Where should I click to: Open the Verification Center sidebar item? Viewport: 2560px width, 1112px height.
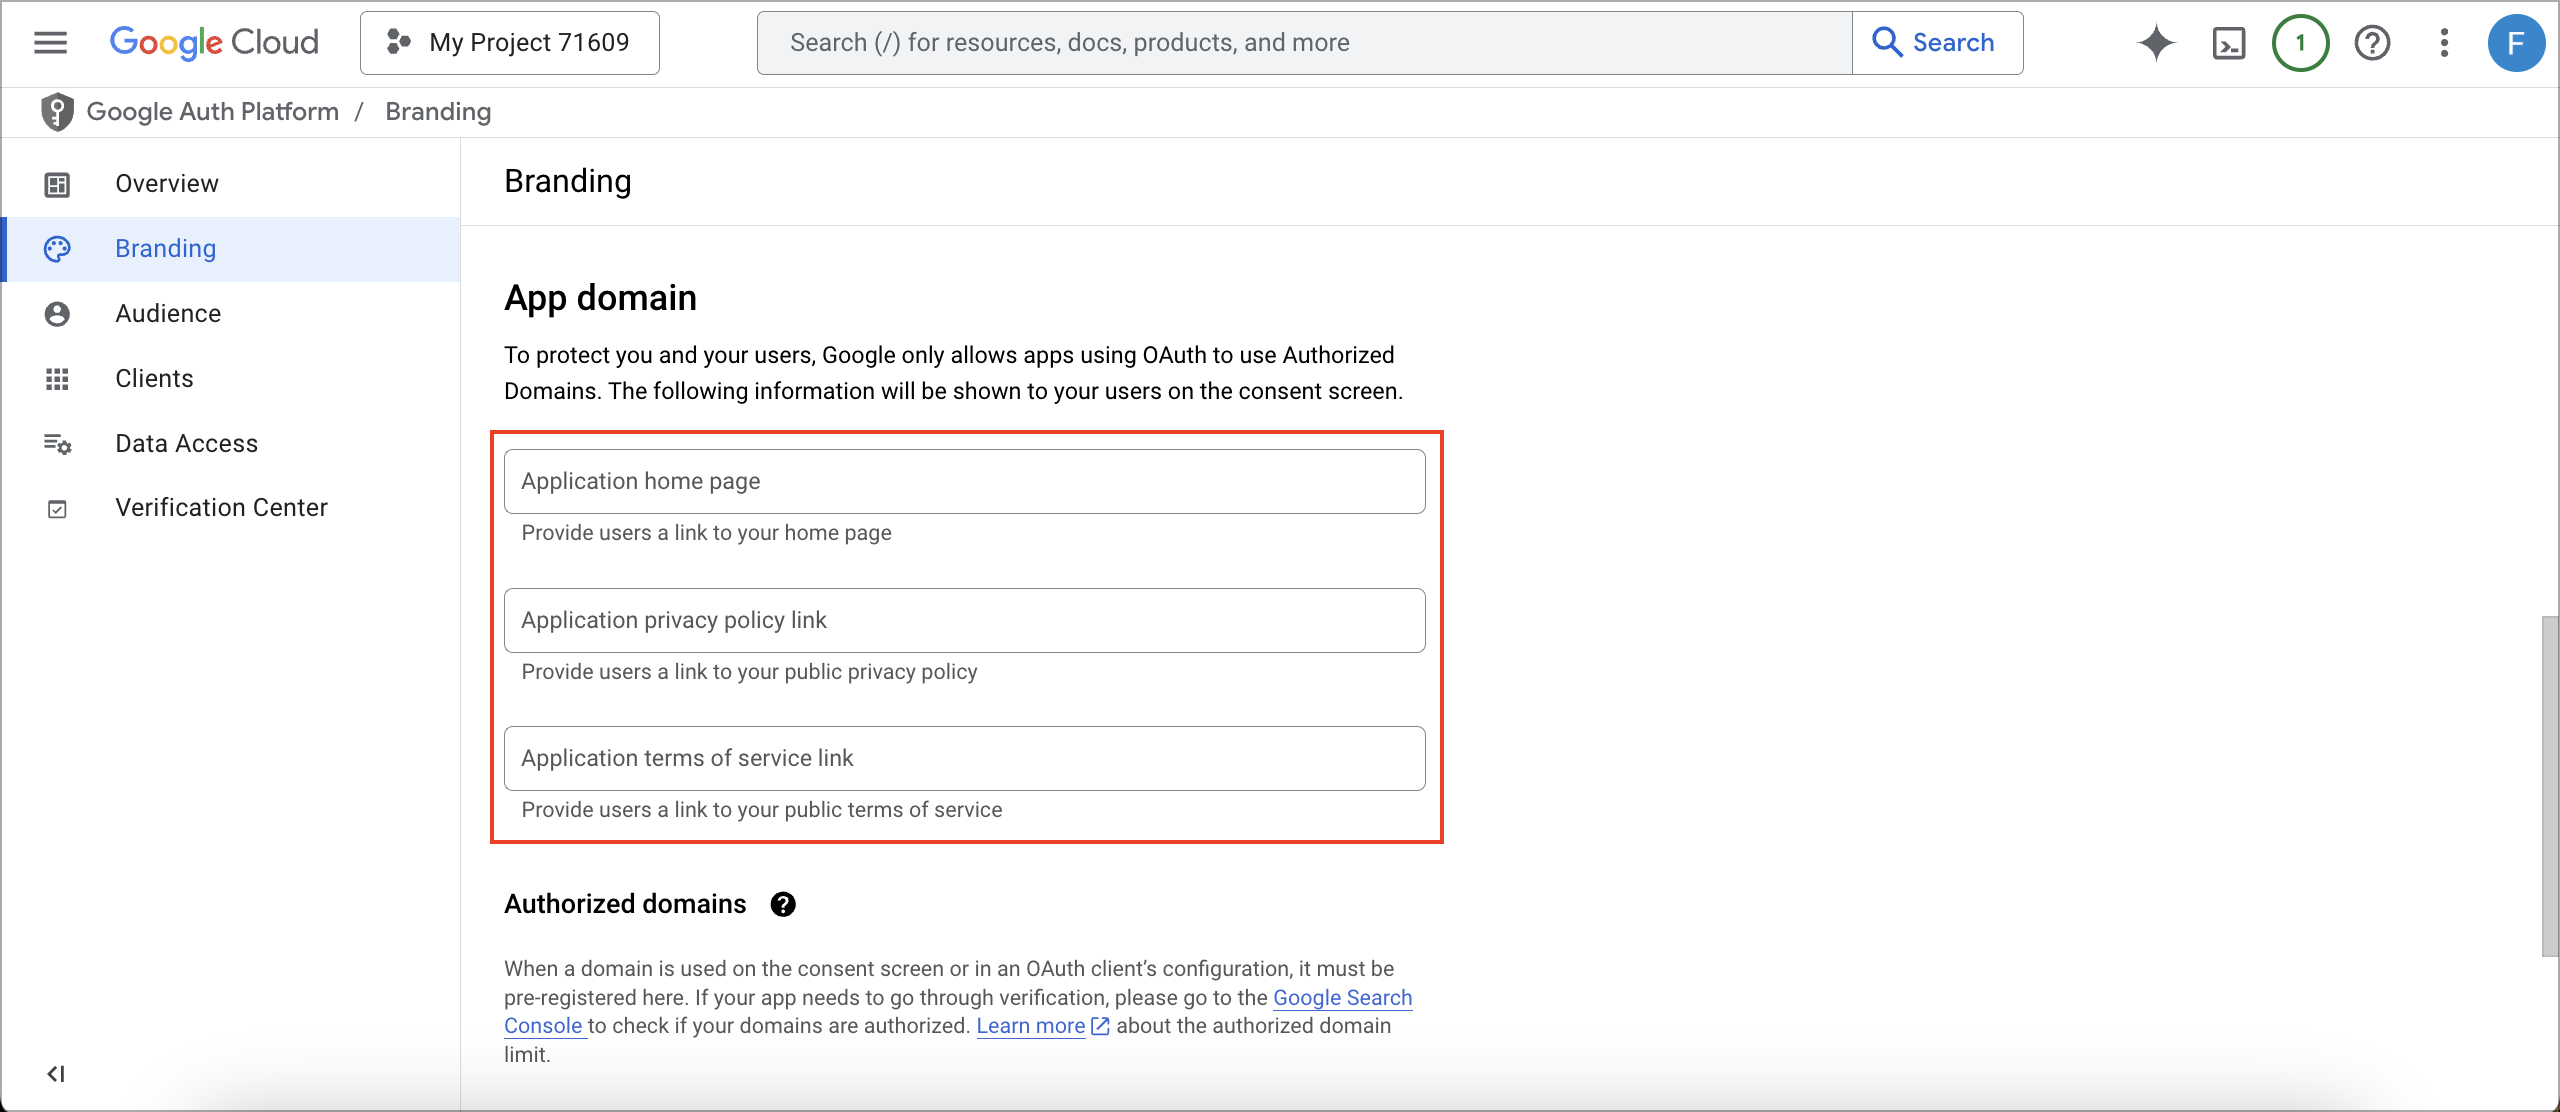pyautogui.click(x=232, y=508)
